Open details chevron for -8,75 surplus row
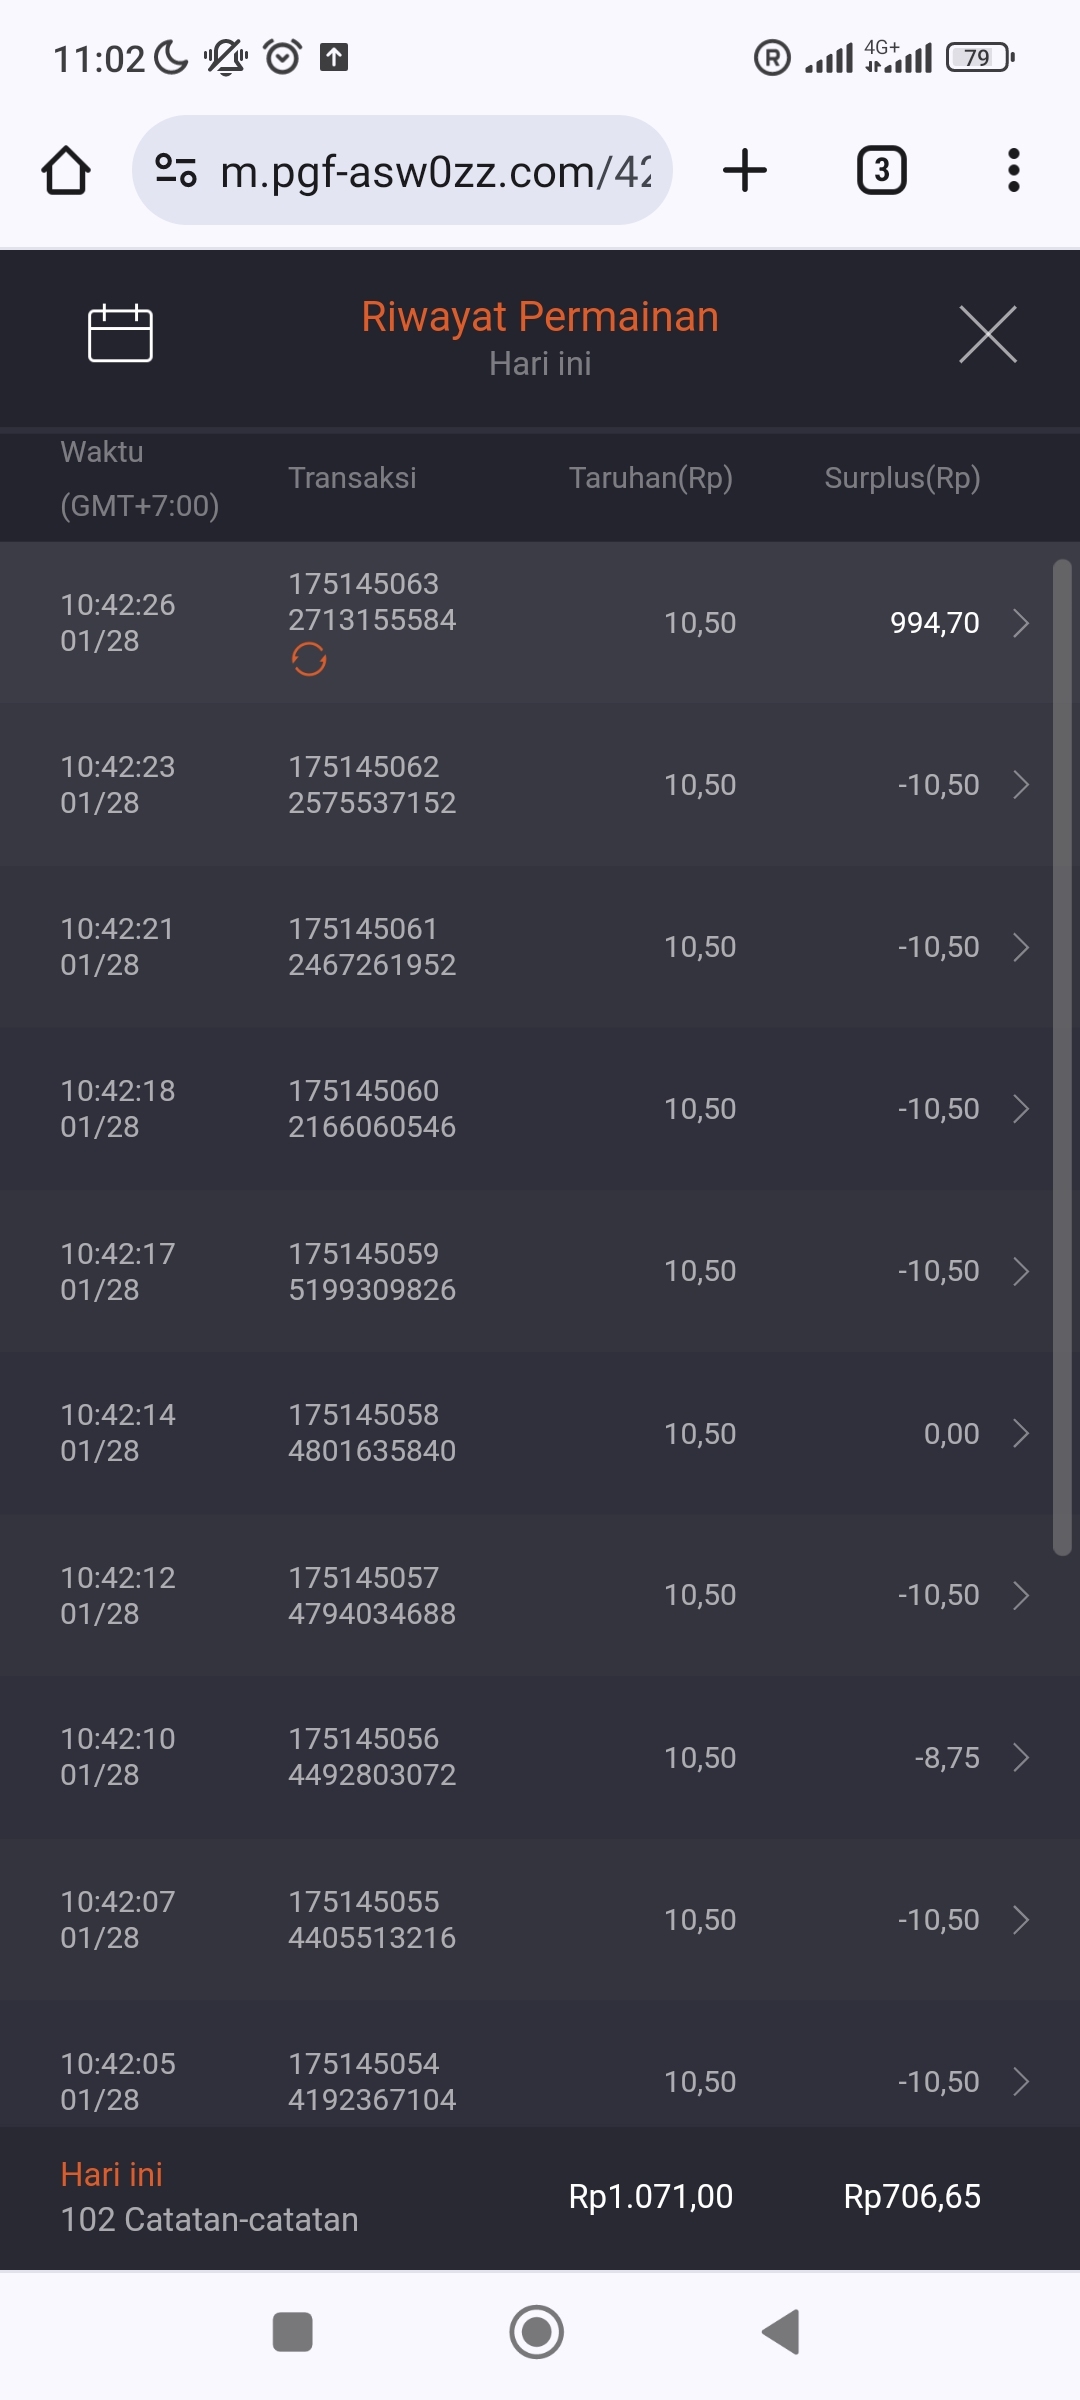The width and height of the screenshot is (1080, 2400). 1021,1757
